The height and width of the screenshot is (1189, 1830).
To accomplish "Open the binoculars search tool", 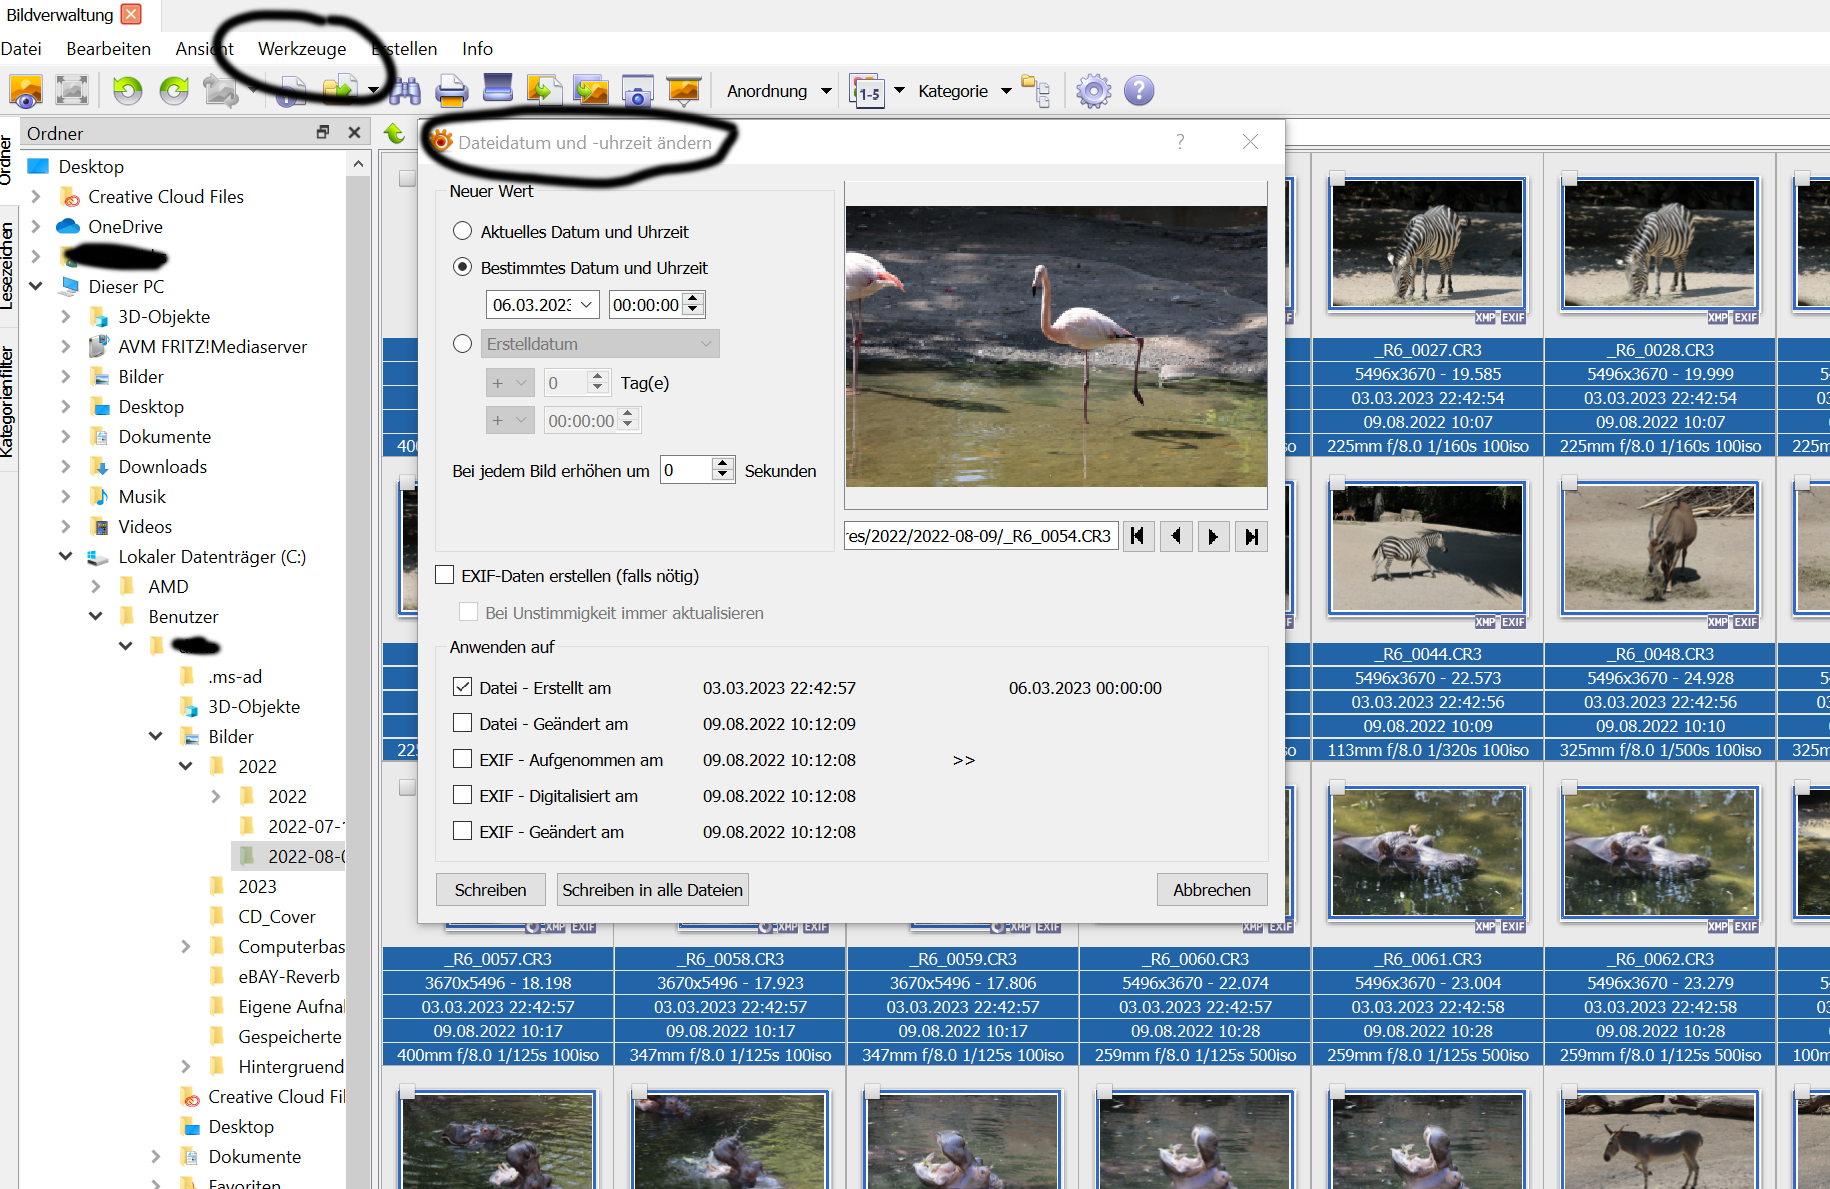I will pyautogui.click(x=405, y=91).
